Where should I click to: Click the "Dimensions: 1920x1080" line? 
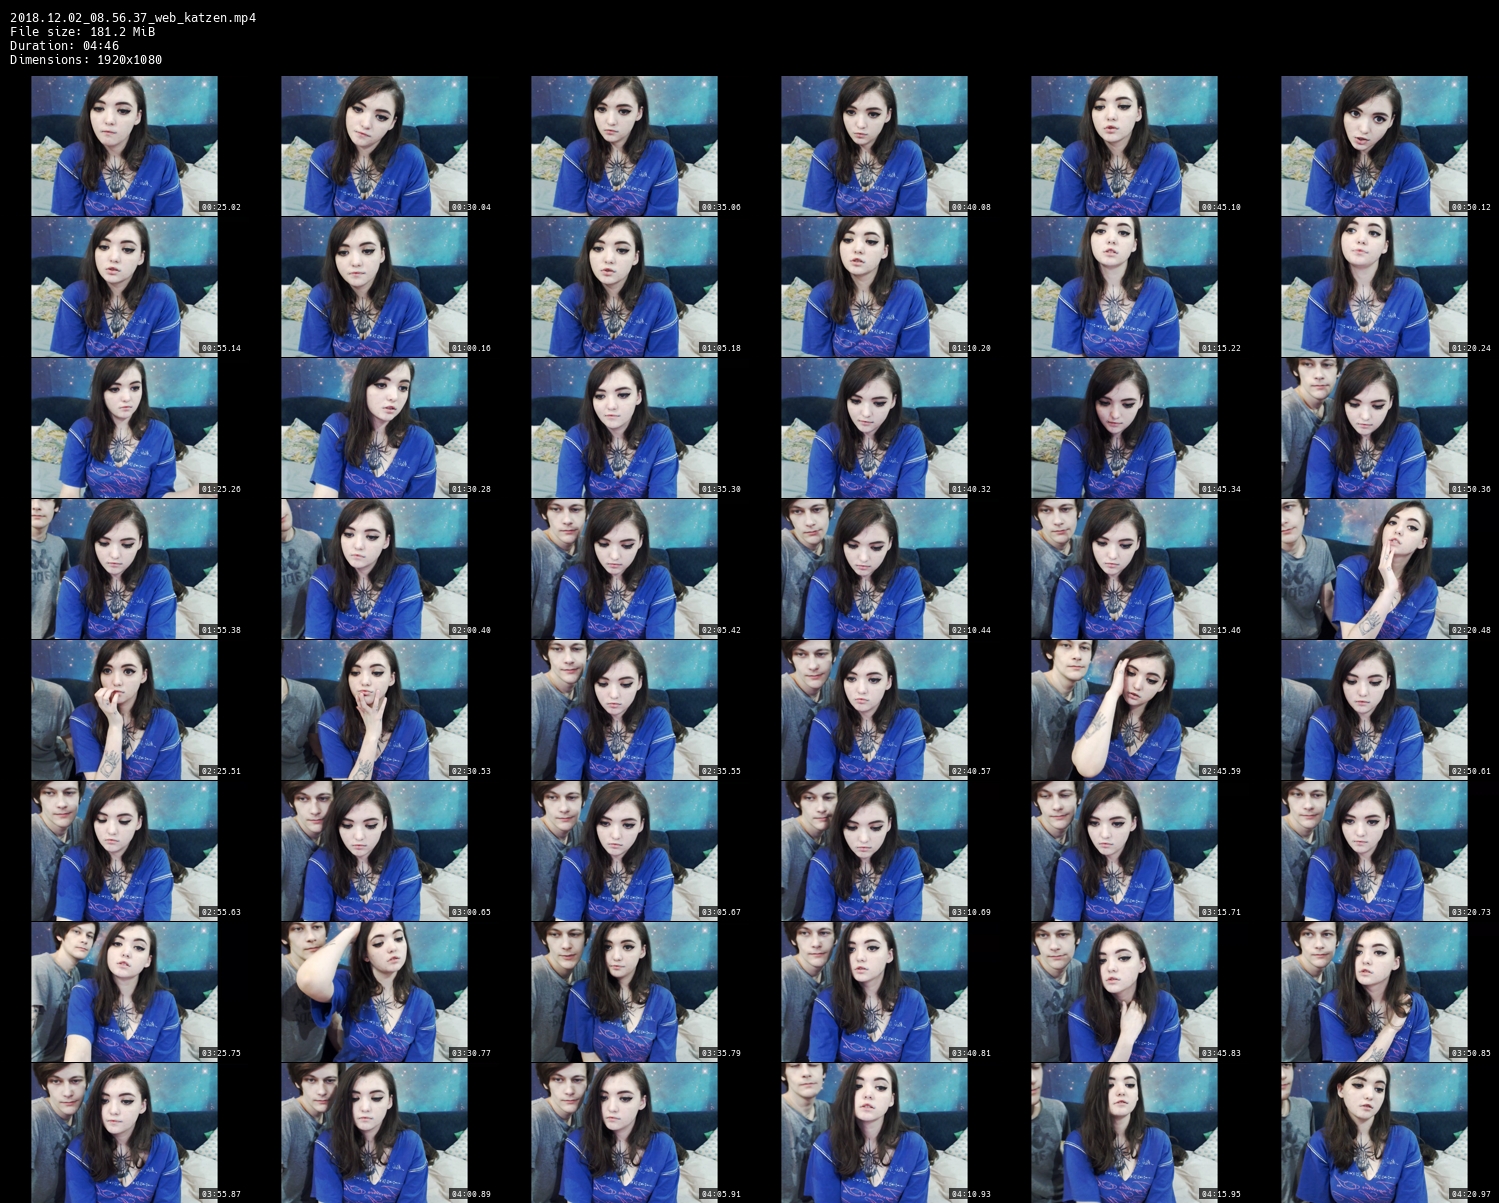[86, 60]
